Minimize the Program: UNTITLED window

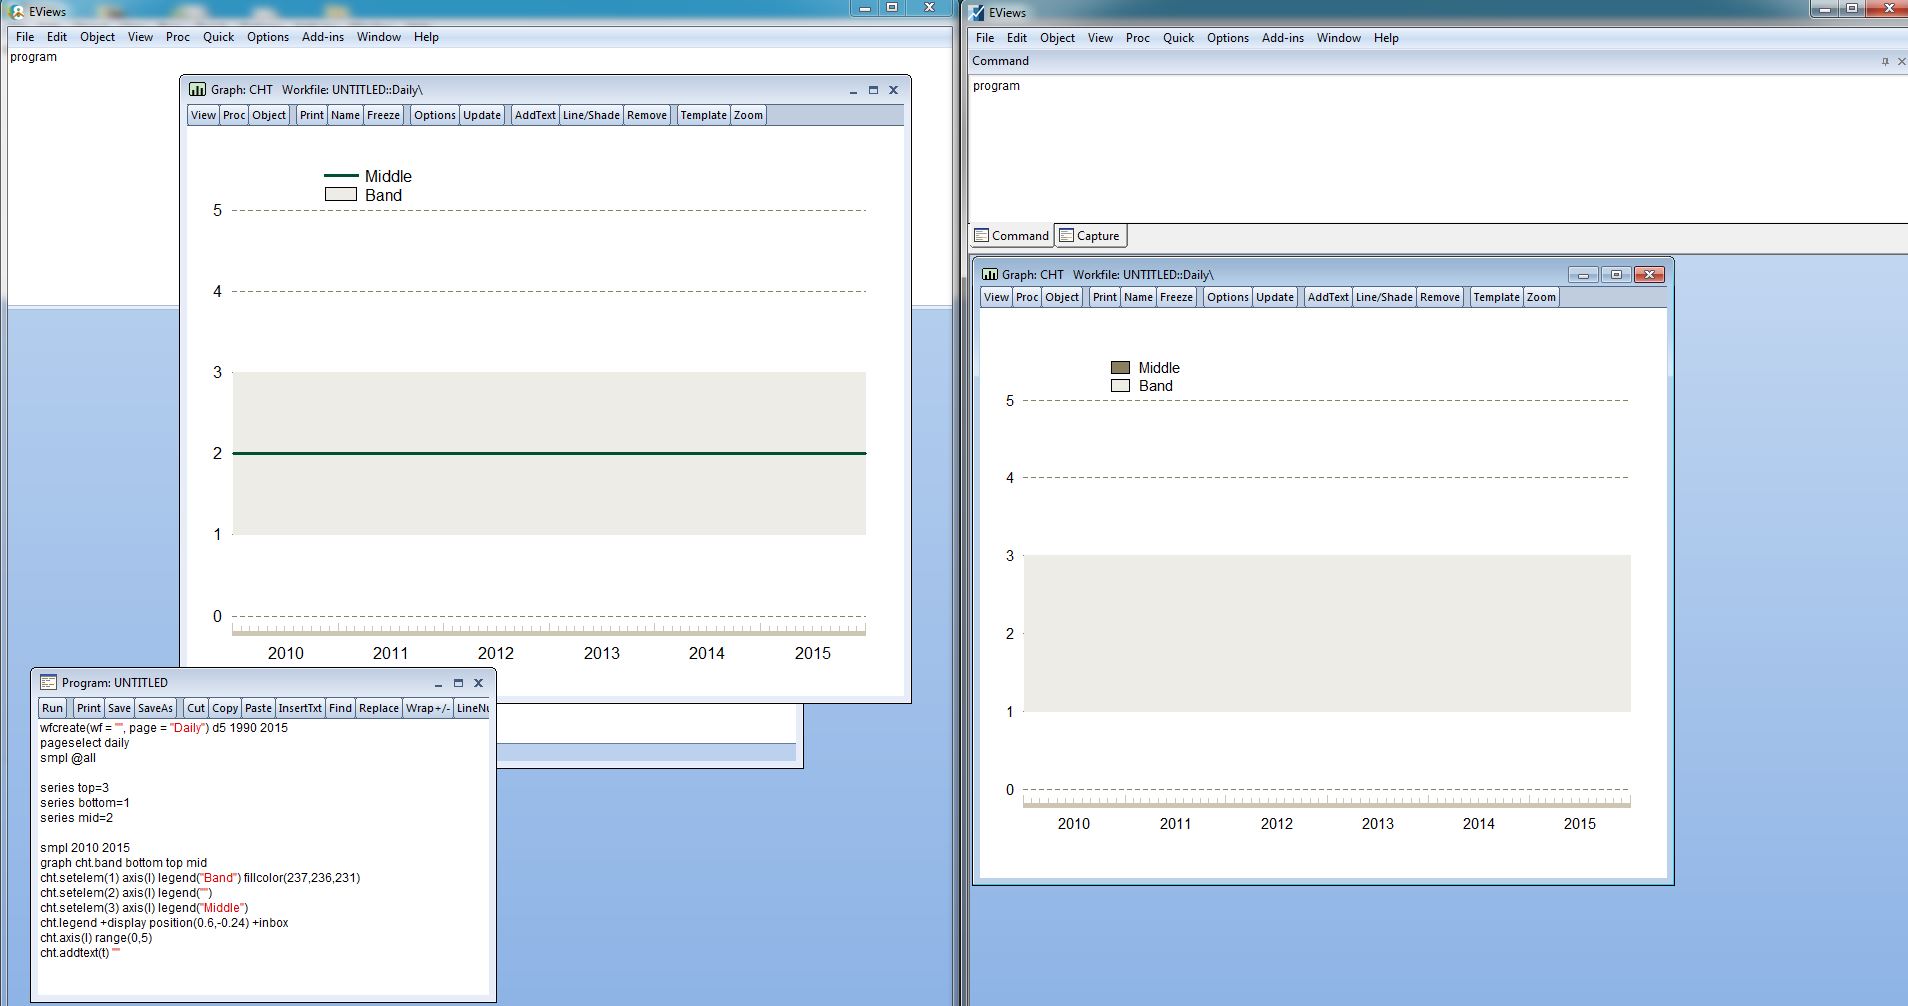point(438,683)
